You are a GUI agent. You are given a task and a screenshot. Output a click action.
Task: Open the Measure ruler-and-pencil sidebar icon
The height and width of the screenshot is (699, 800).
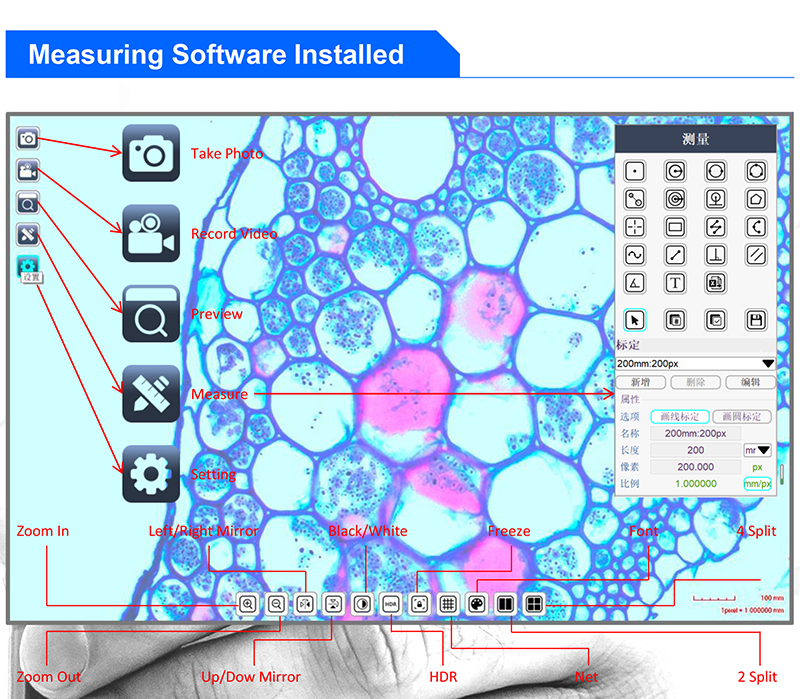28,235
